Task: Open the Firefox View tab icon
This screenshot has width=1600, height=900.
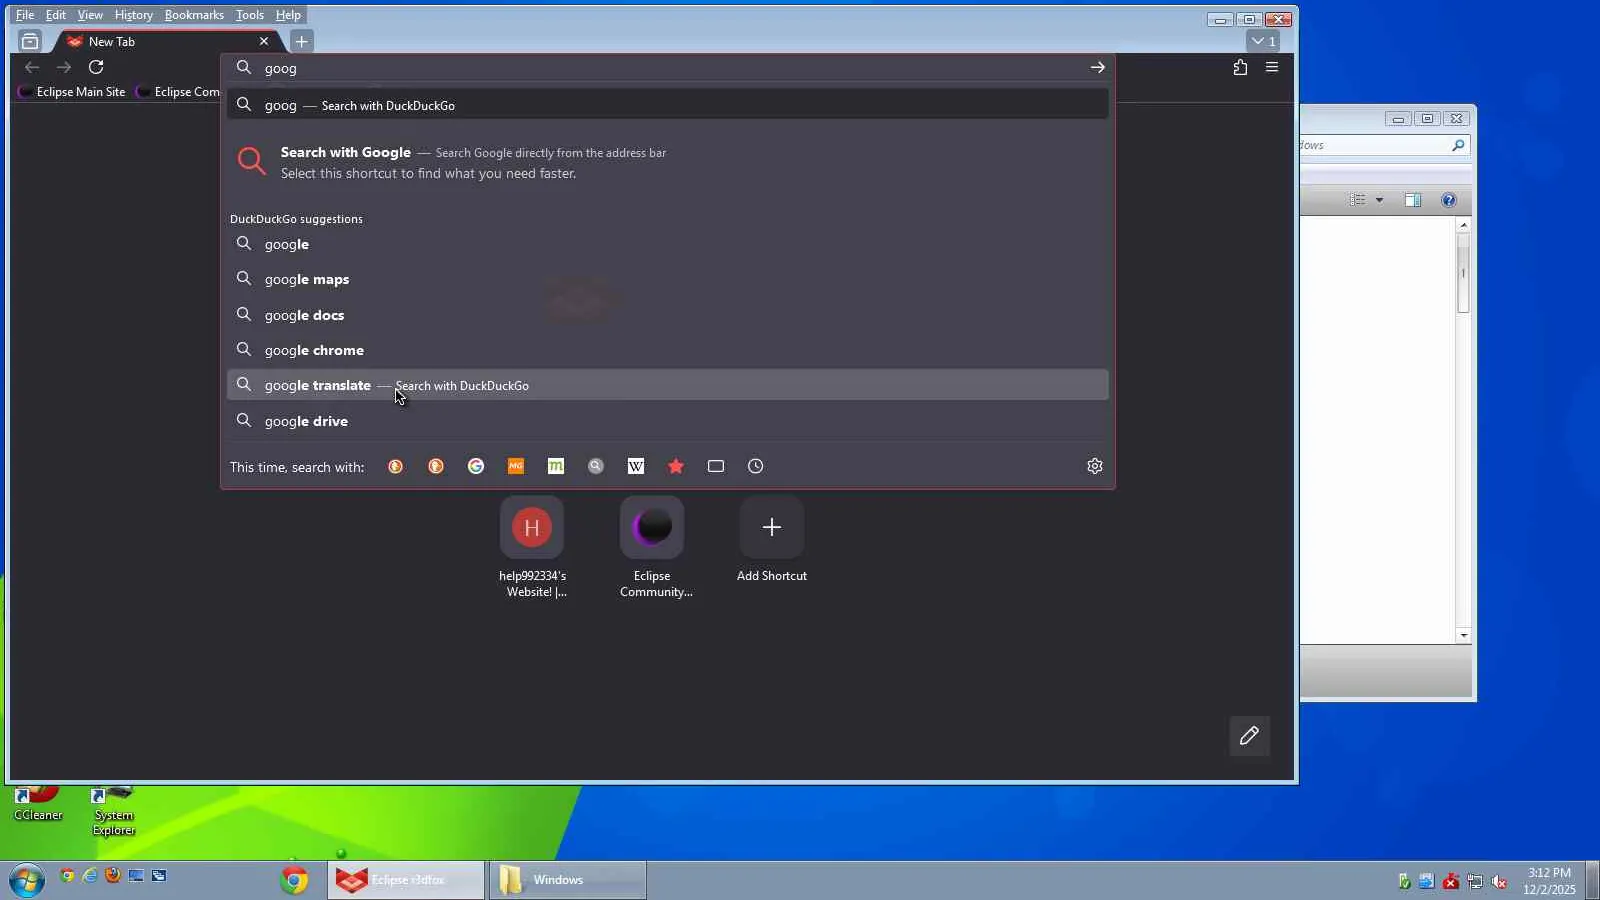Action: click(30, 41)
